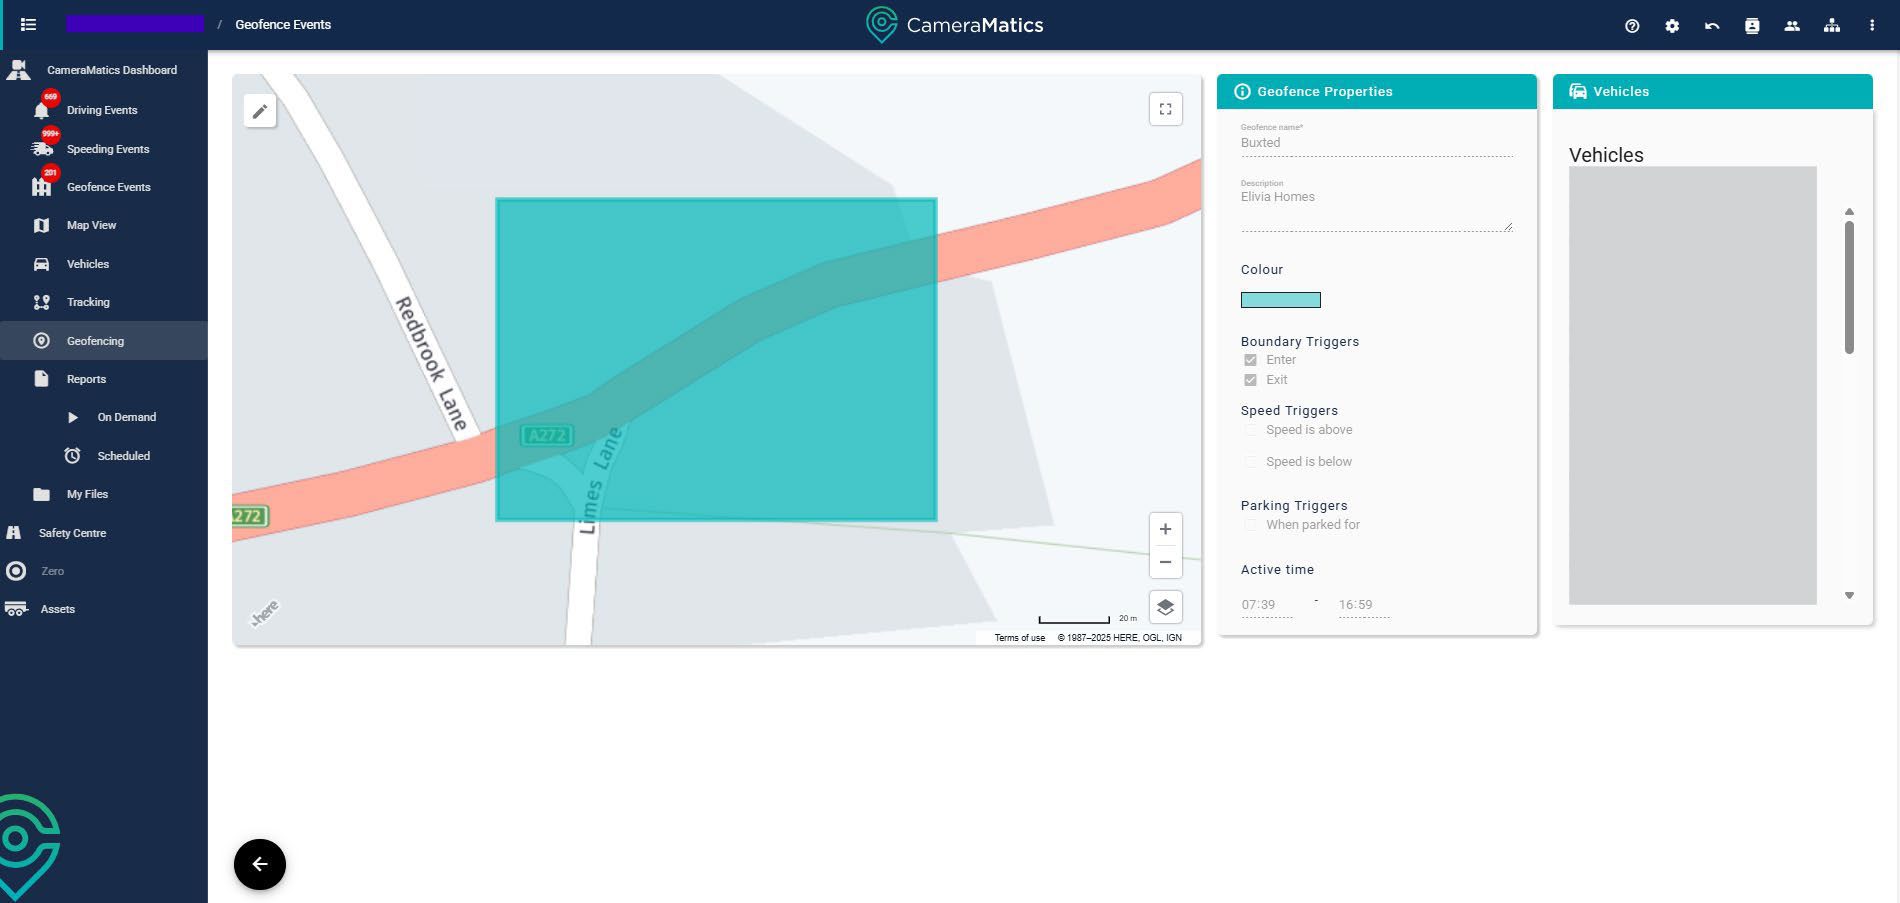This screenshot has width=1900, height=903.
Task: Toggle the hamburger sidebar menu
Action: (28, 25)
